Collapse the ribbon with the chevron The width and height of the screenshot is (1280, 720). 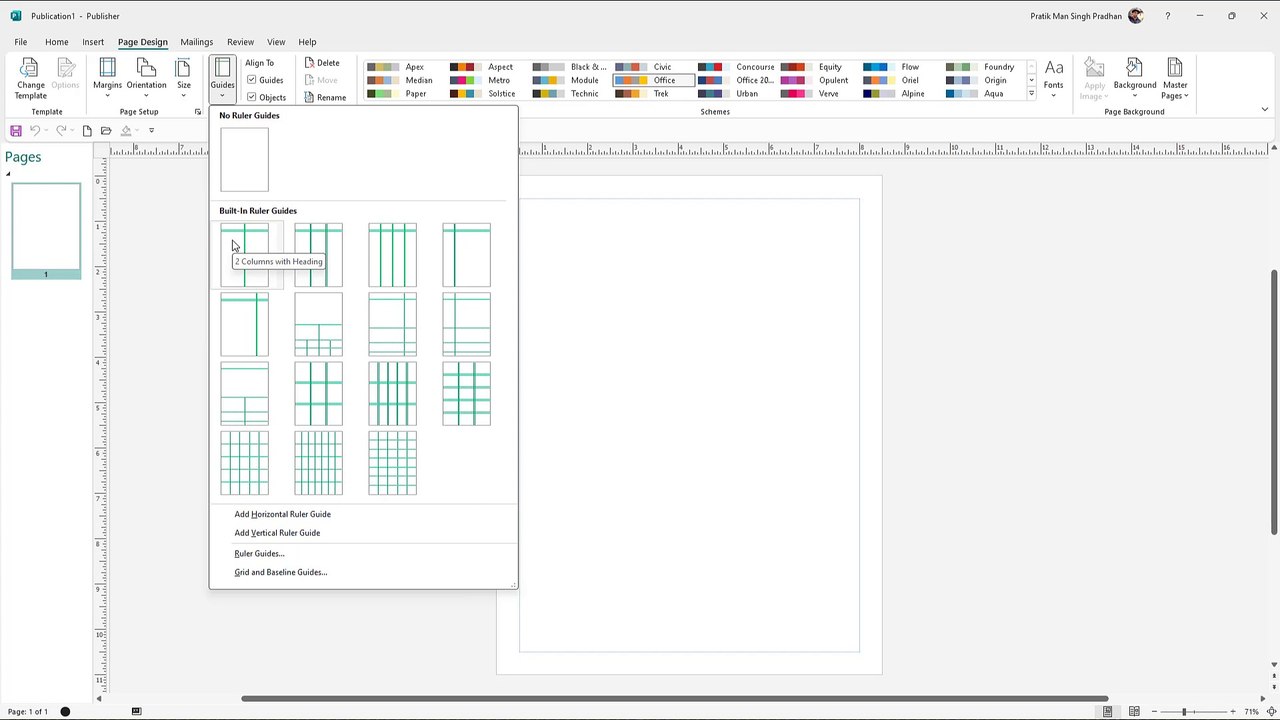[1265, 110]
